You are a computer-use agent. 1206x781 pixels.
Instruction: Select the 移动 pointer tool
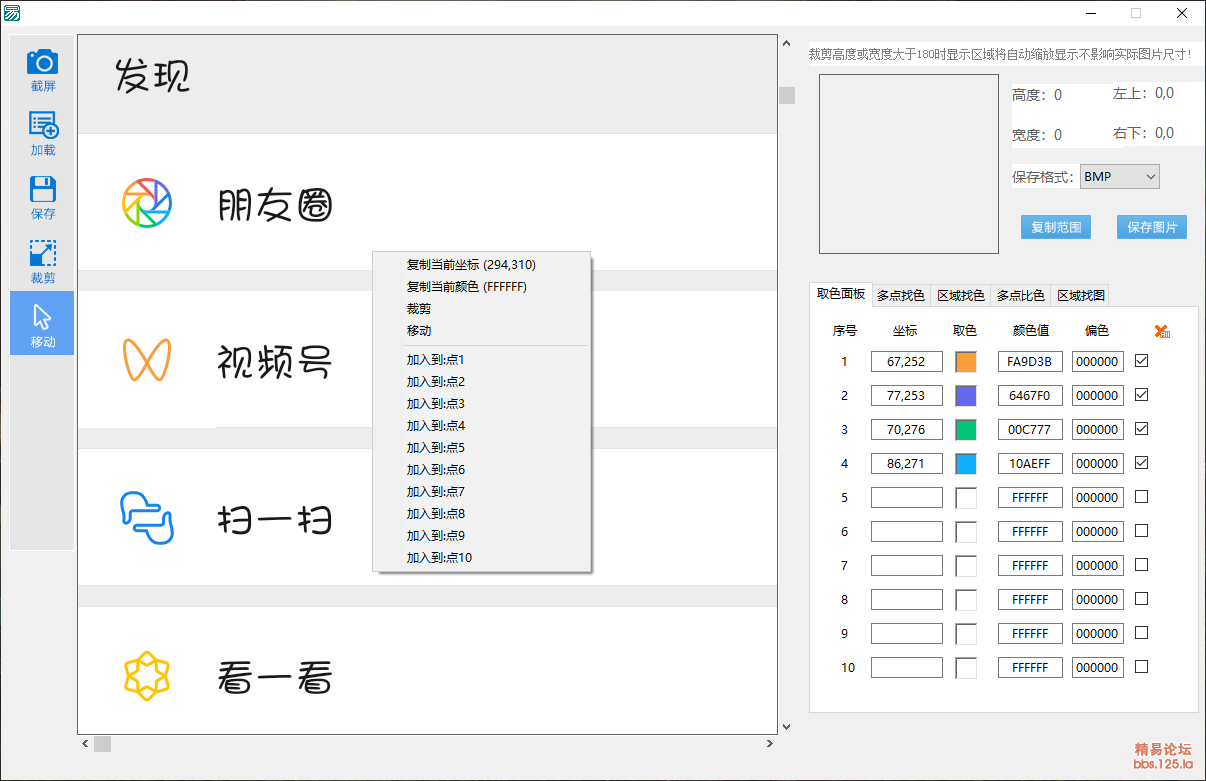[x=42, y=323]
